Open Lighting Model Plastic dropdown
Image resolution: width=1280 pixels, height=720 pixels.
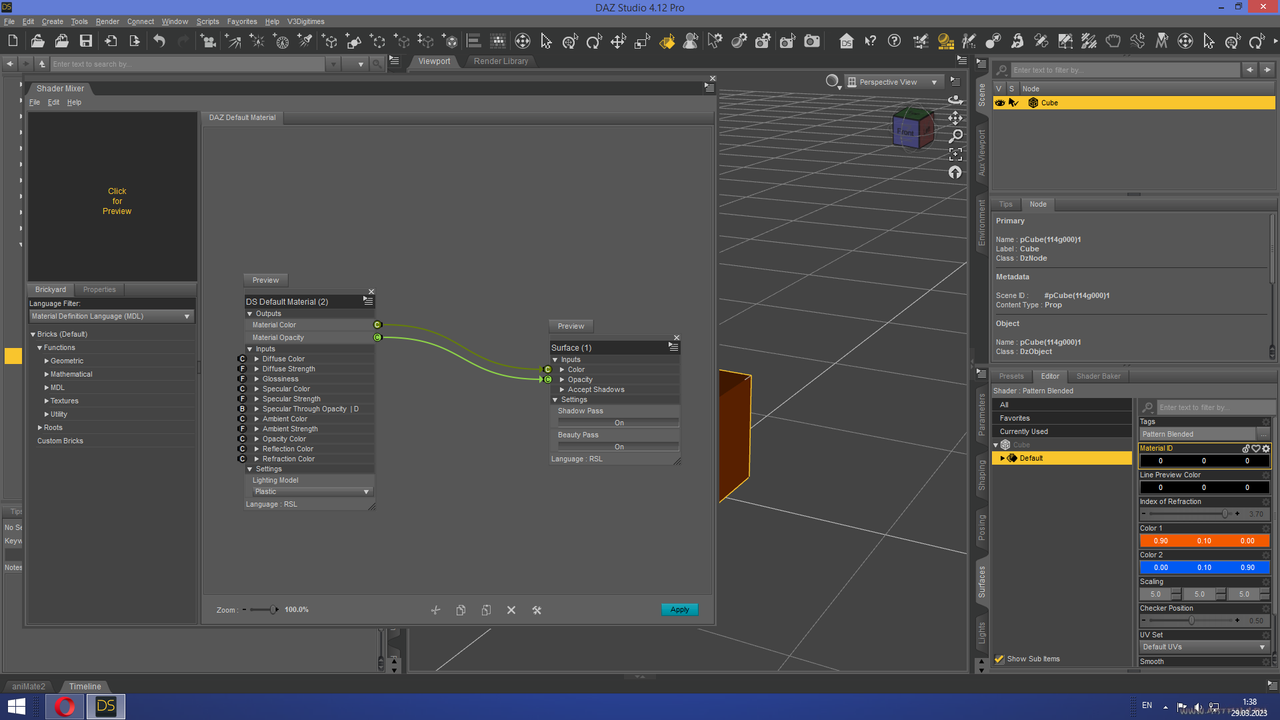311,492
